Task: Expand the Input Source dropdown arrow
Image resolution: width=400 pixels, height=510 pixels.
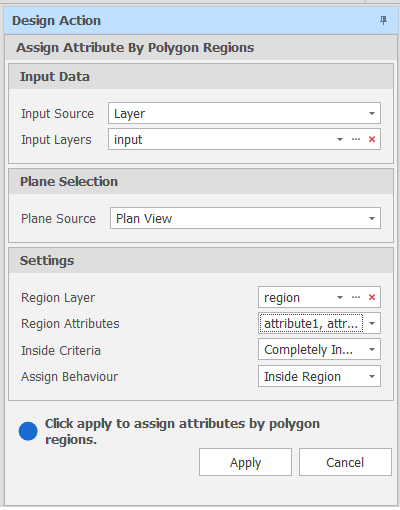Action: point(372,113)
